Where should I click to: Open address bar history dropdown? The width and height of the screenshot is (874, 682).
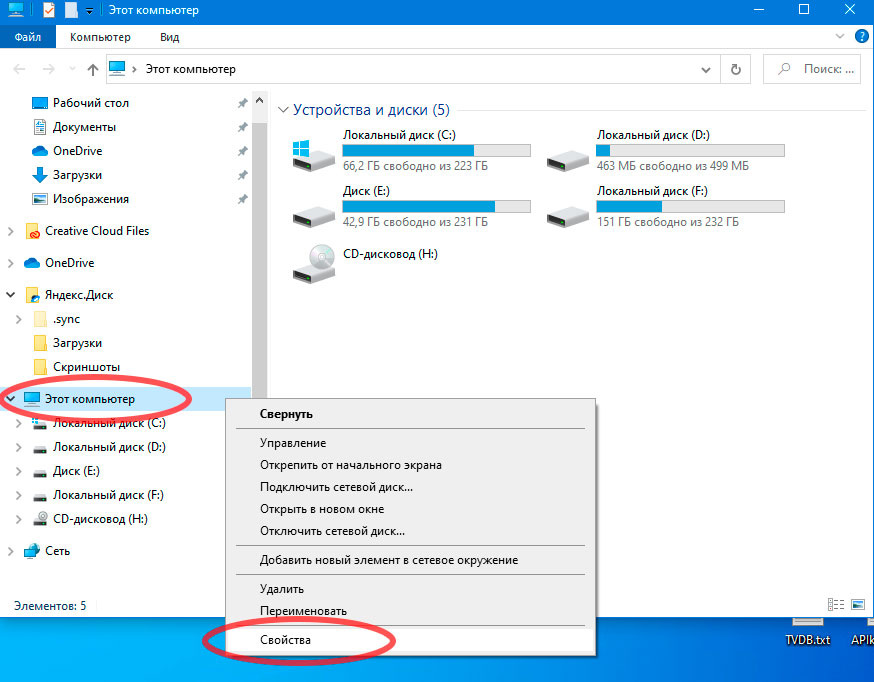point(706,70)
